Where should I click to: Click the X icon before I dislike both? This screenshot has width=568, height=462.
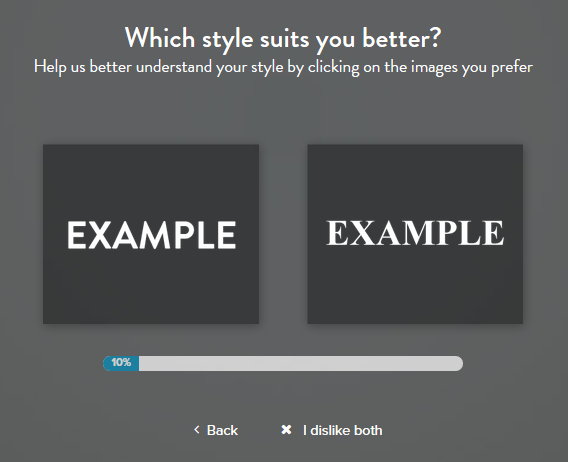286,430
